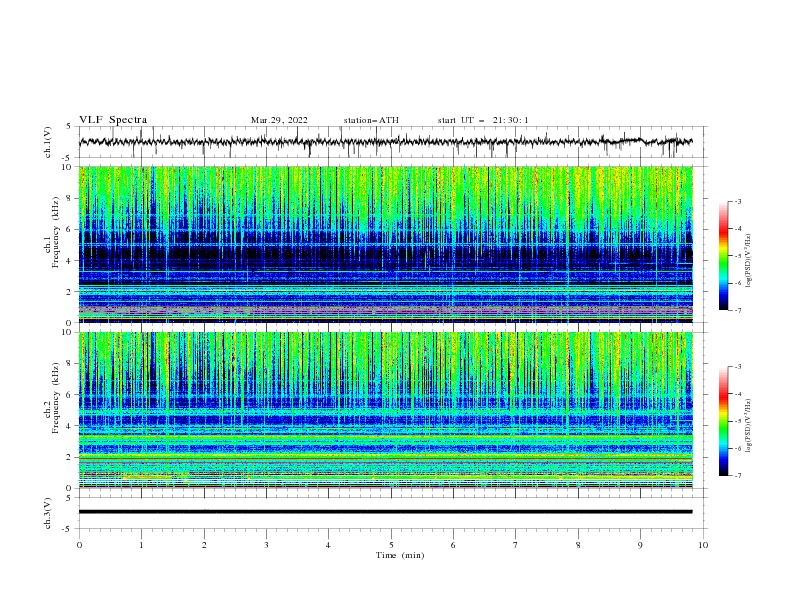
Task: Click the ch.1 spectrogram panel
Action: (385, 244)
